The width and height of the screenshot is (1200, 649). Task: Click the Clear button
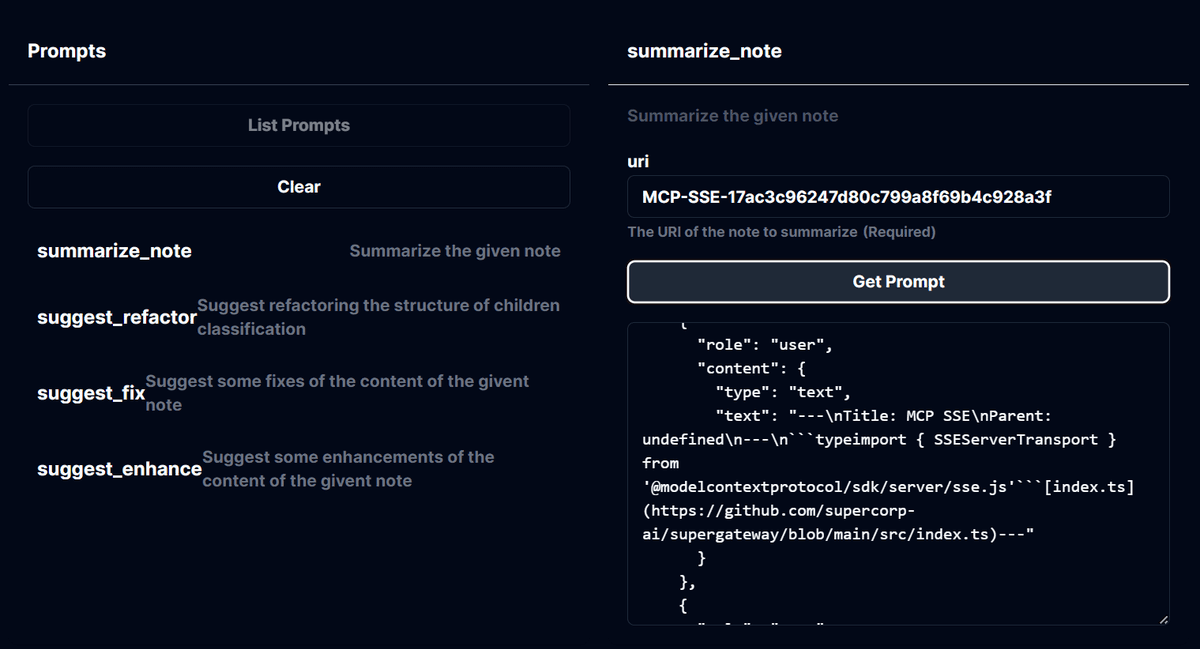[x=298, y=187]
